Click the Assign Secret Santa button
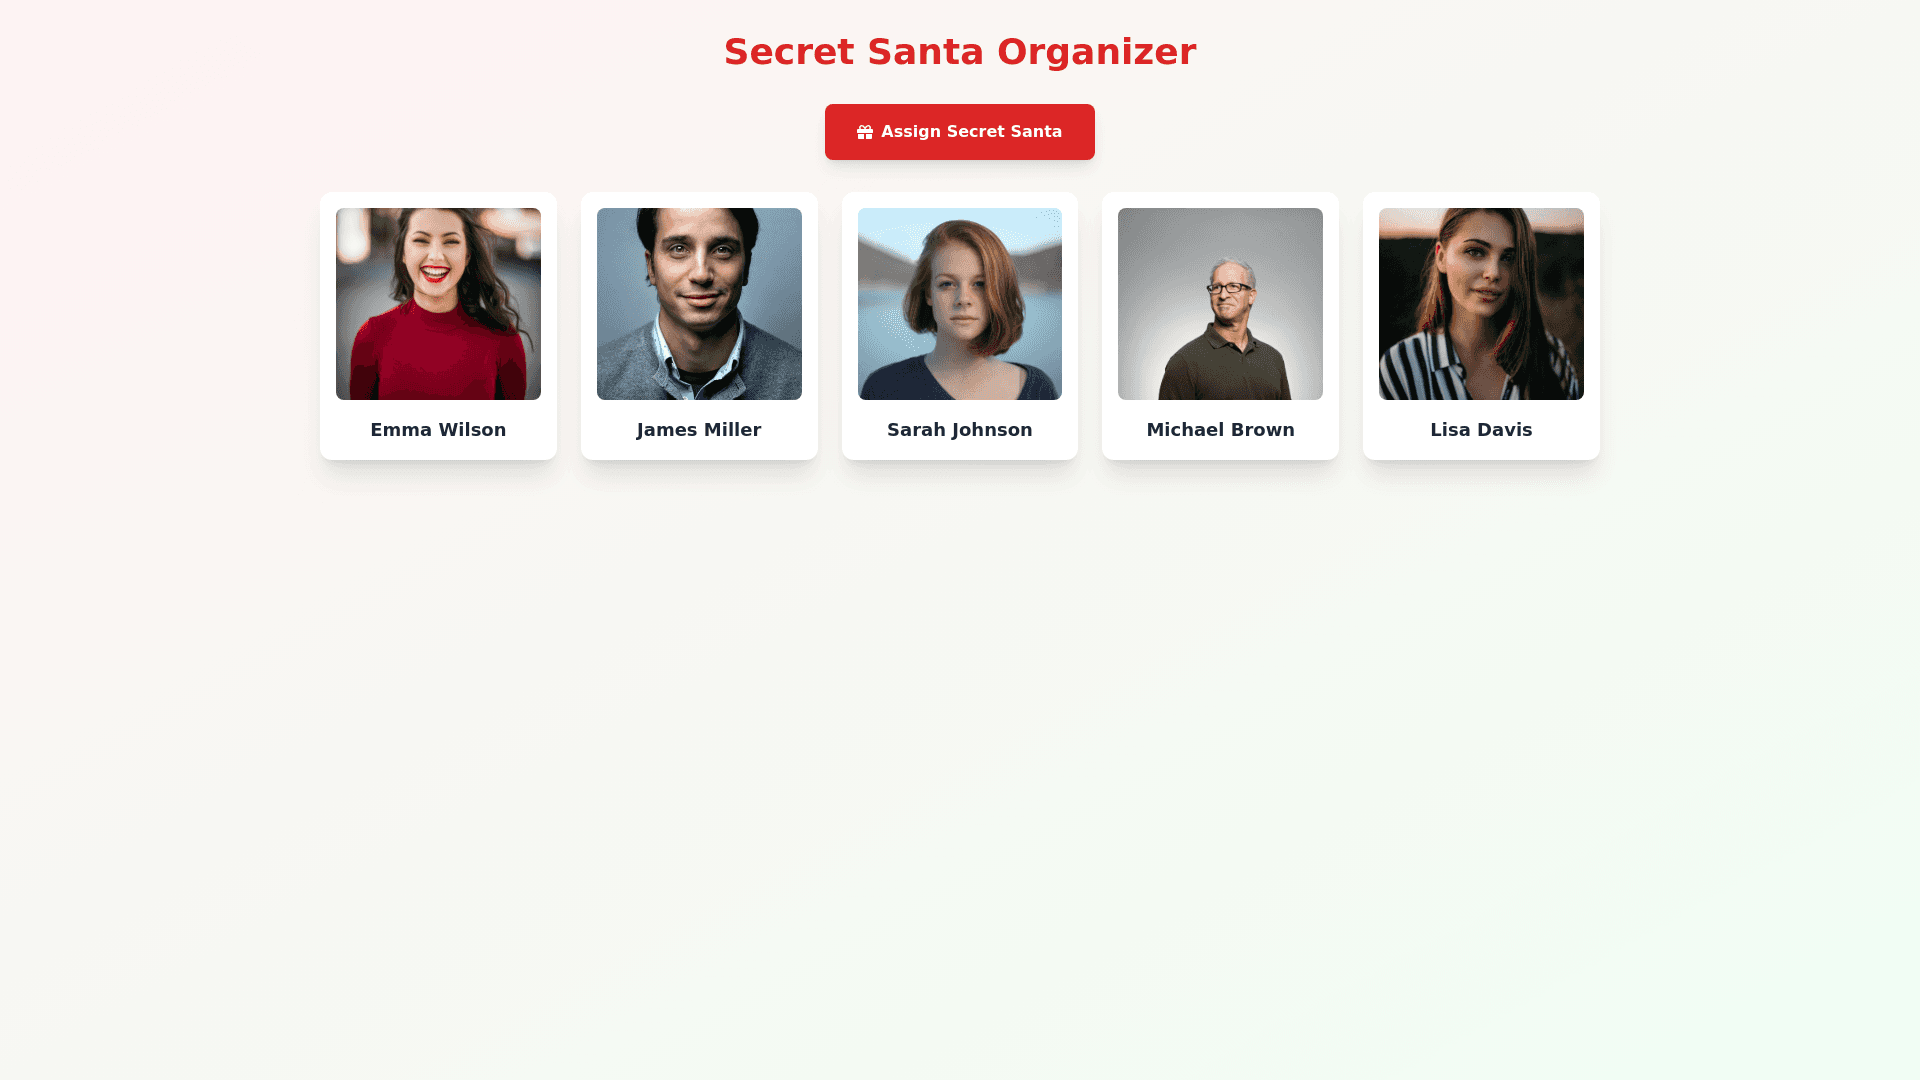This screenshot has width=1920, height=1080. (960, 132)
